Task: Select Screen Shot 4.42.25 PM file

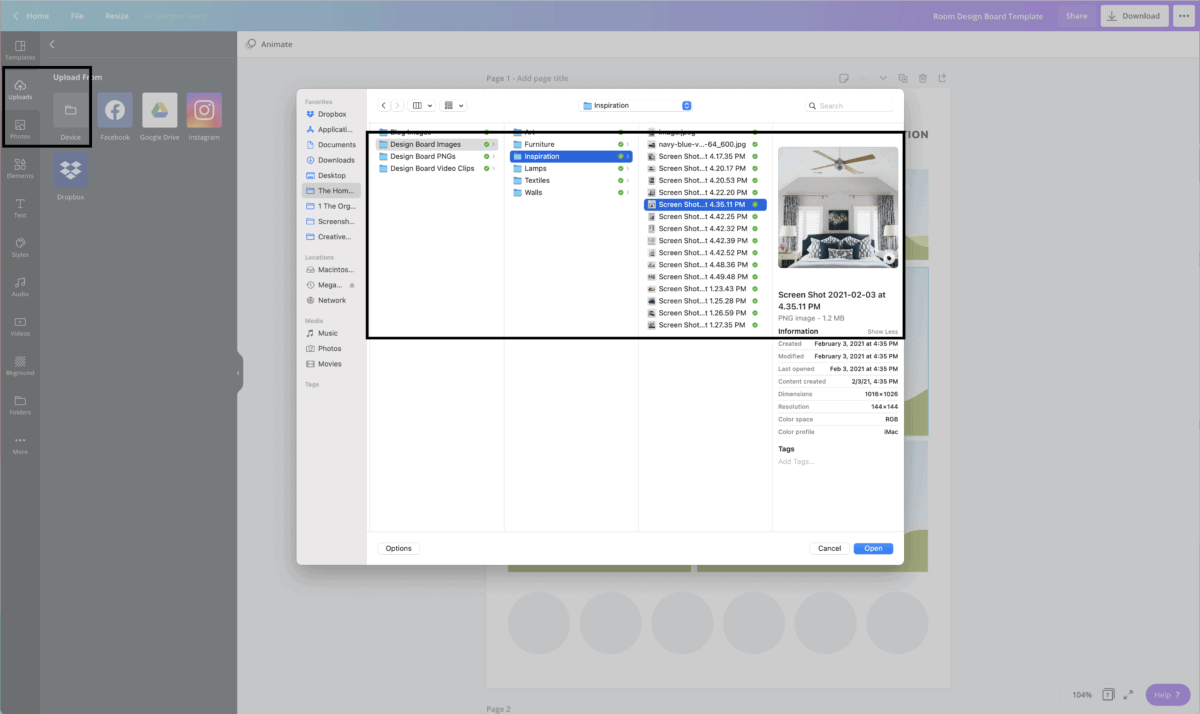Action: coord(702,216)
